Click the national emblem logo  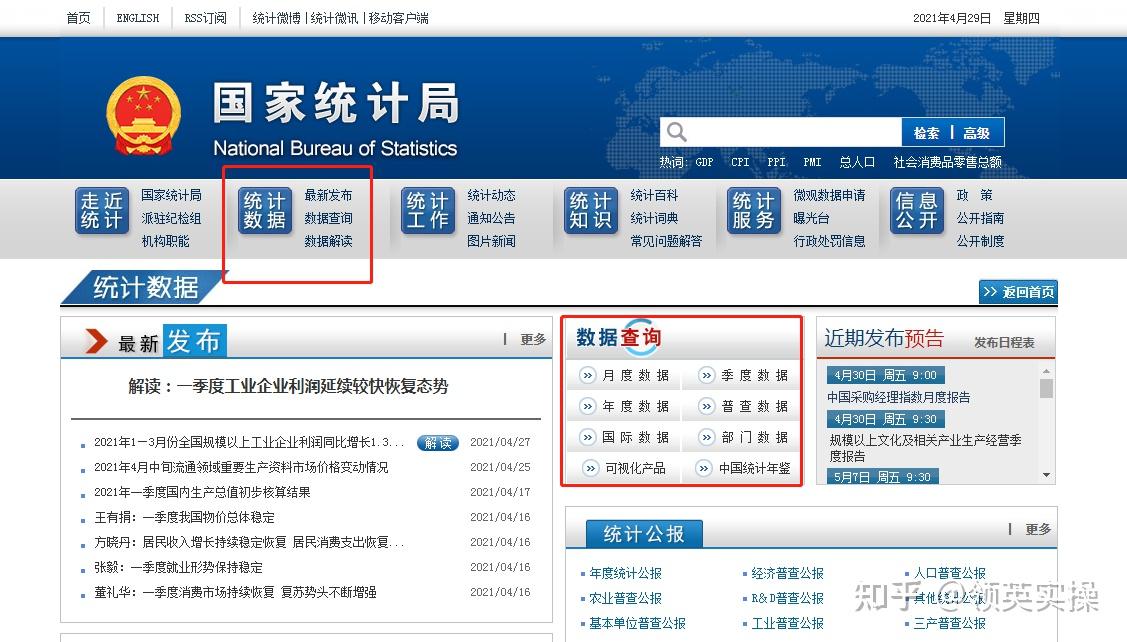pos(143,116)
